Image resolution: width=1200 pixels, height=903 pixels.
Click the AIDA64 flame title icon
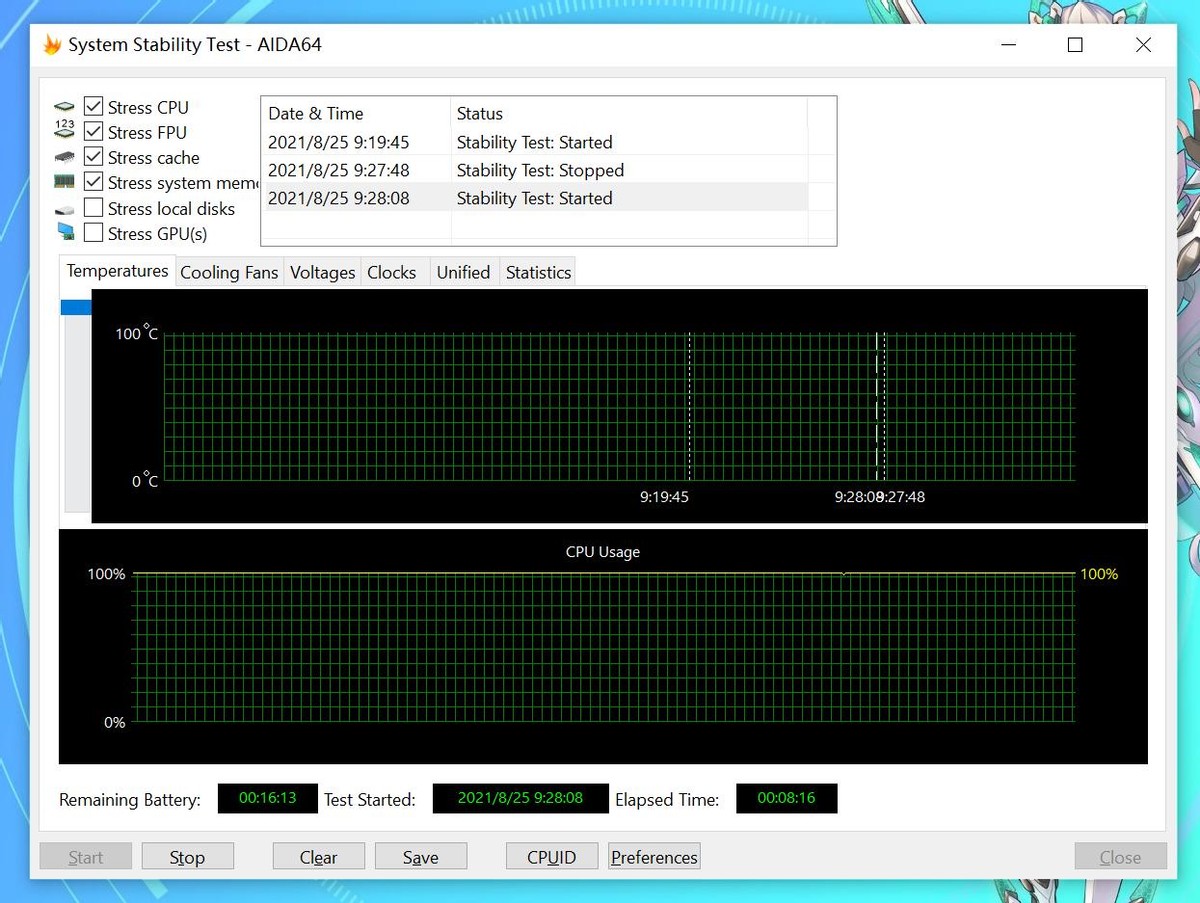52,45
